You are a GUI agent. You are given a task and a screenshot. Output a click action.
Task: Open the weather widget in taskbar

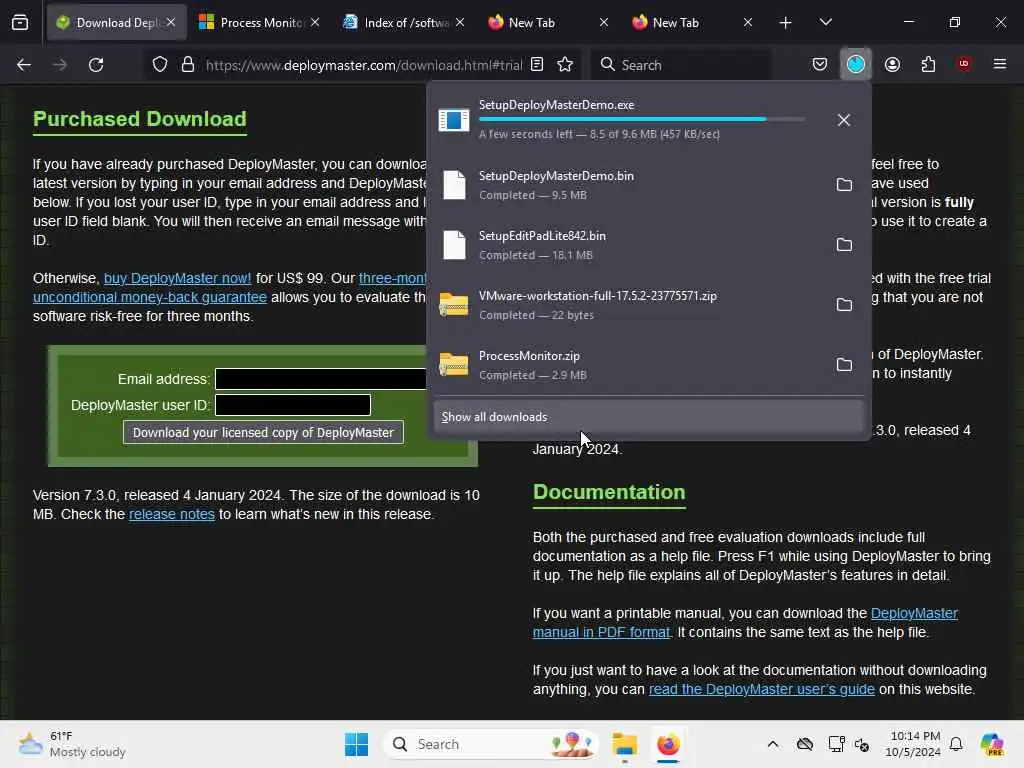click(72, 744)
